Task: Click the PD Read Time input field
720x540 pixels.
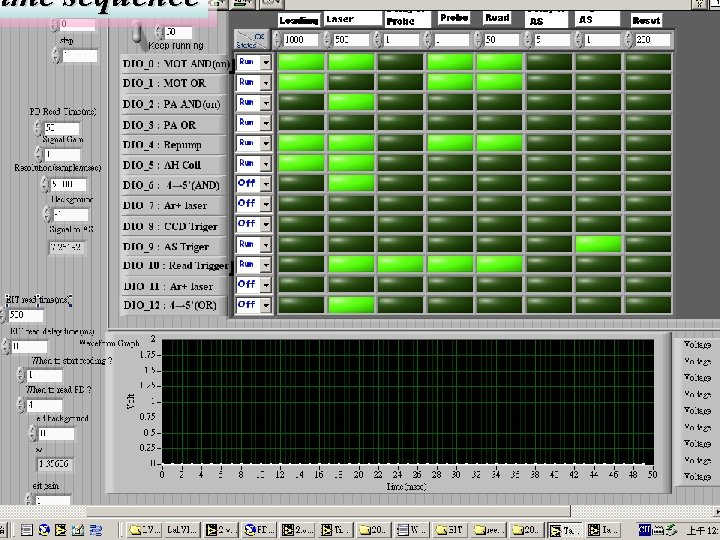Action: 62,128
